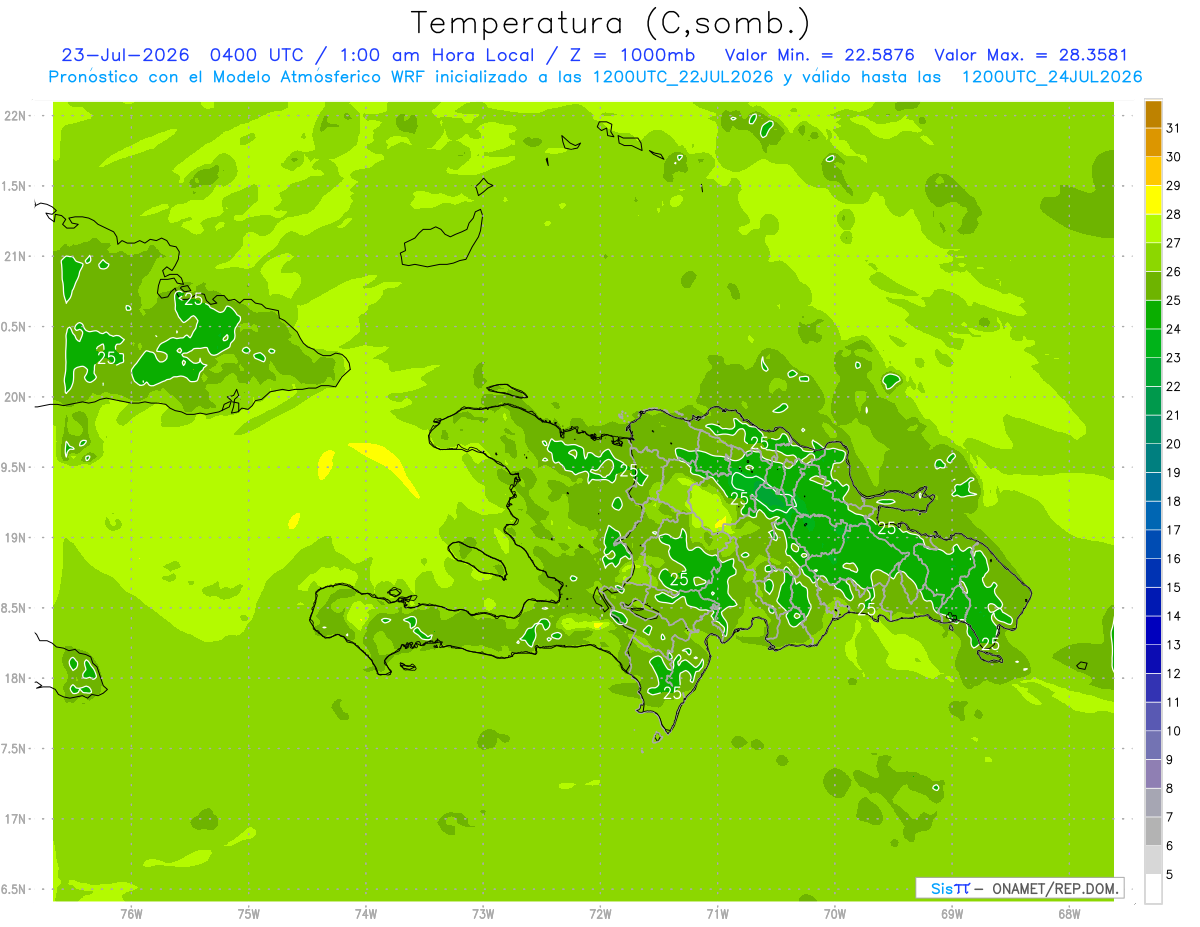1200x927 pixels.
Task: Click the title "Temperatura (C,somb.)"
Action: (x=611, y=23)
